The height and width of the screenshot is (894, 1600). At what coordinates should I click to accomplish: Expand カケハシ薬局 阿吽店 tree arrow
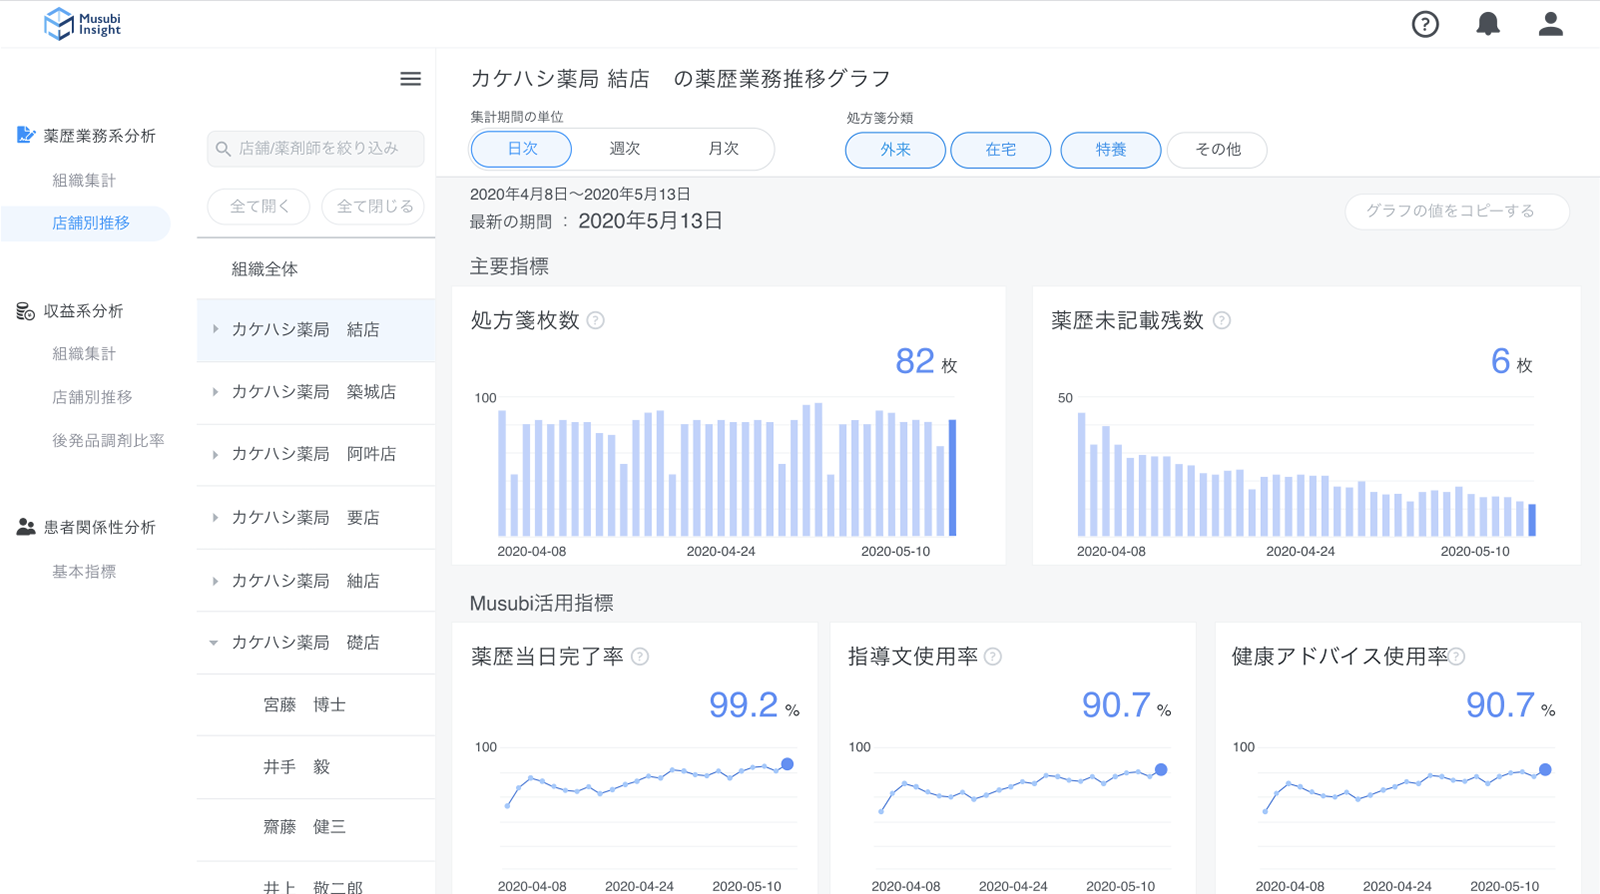point(215,454)
